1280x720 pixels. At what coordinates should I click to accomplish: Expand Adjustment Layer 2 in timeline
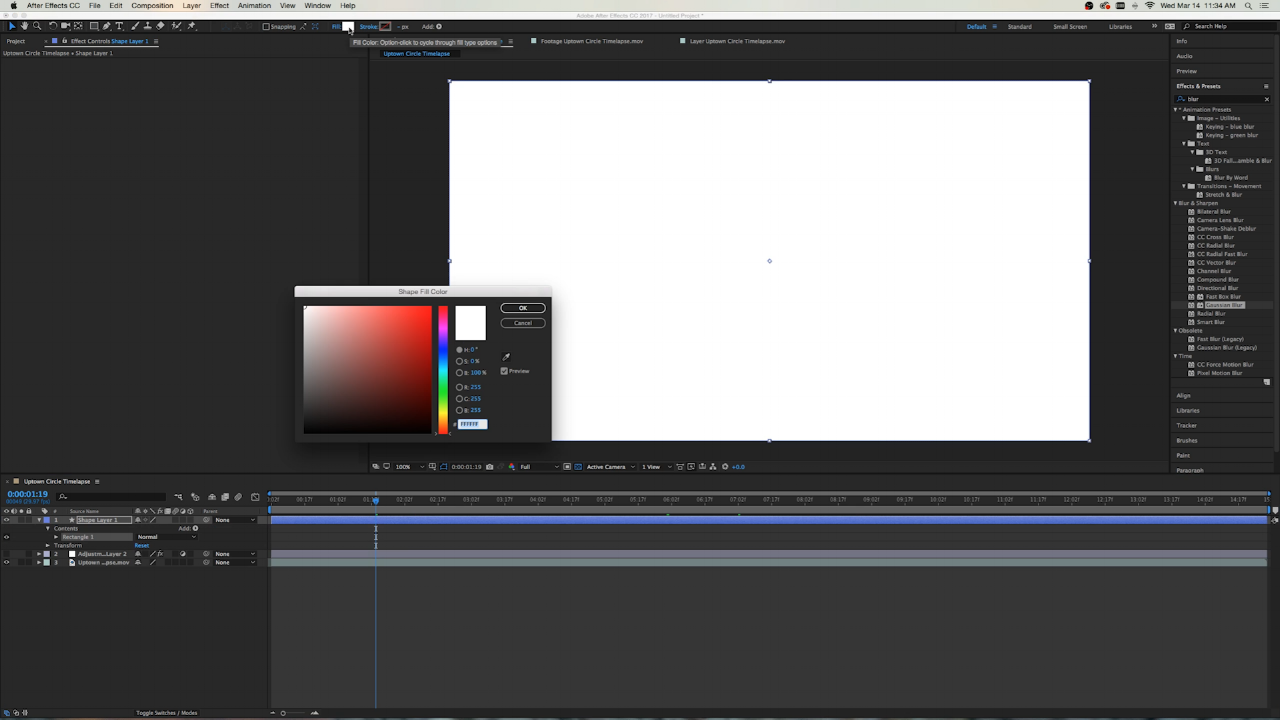(x=39, y=554)
